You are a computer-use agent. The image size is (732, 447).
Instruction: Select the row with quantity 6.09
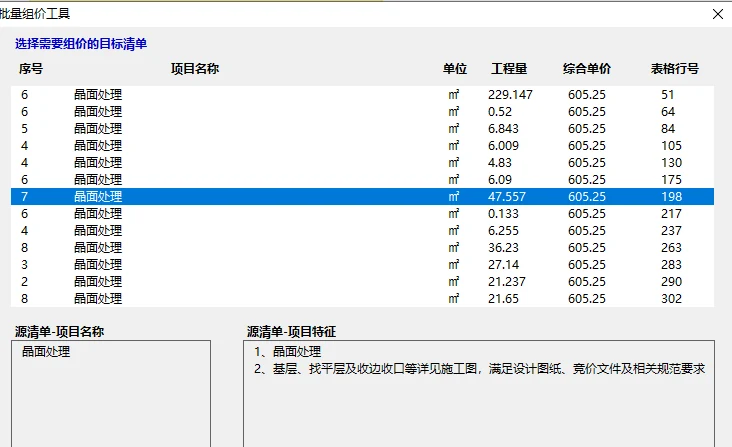tap(362, 180)
